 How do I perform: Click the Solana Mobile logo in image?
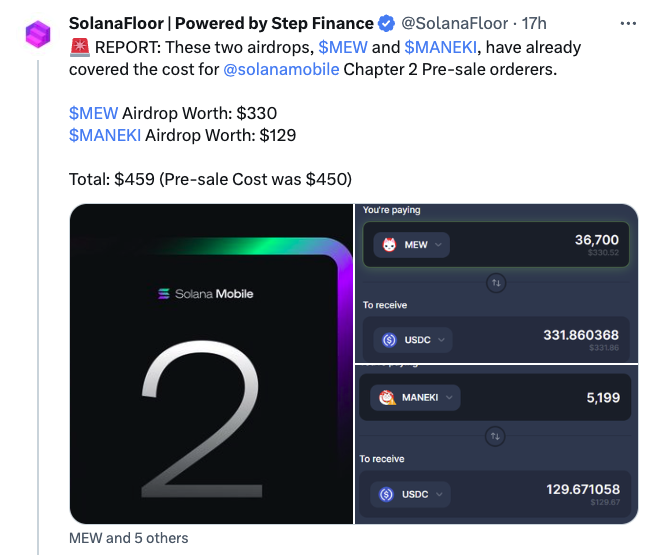165,294
